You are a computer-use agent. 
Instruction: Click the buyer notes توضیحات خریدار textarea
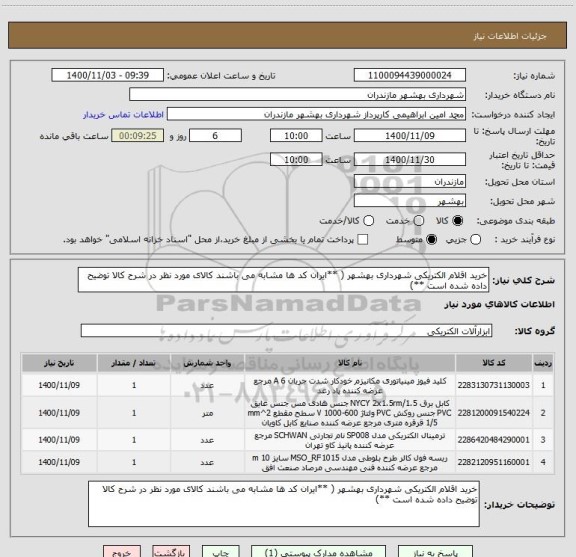[x=284, y=504]
